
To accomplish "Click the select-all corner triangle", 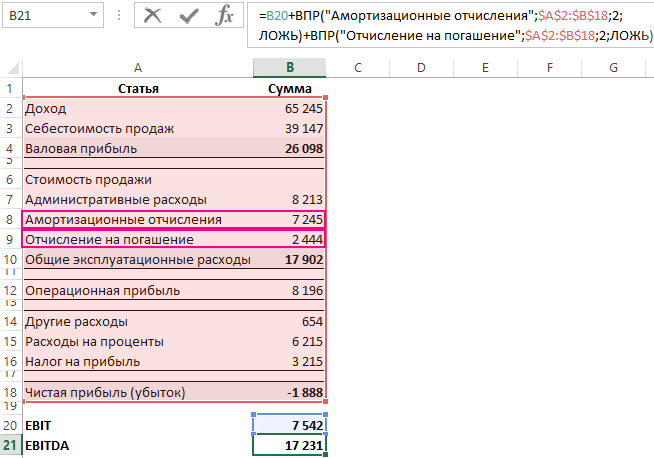I will [x=14, y=68].
